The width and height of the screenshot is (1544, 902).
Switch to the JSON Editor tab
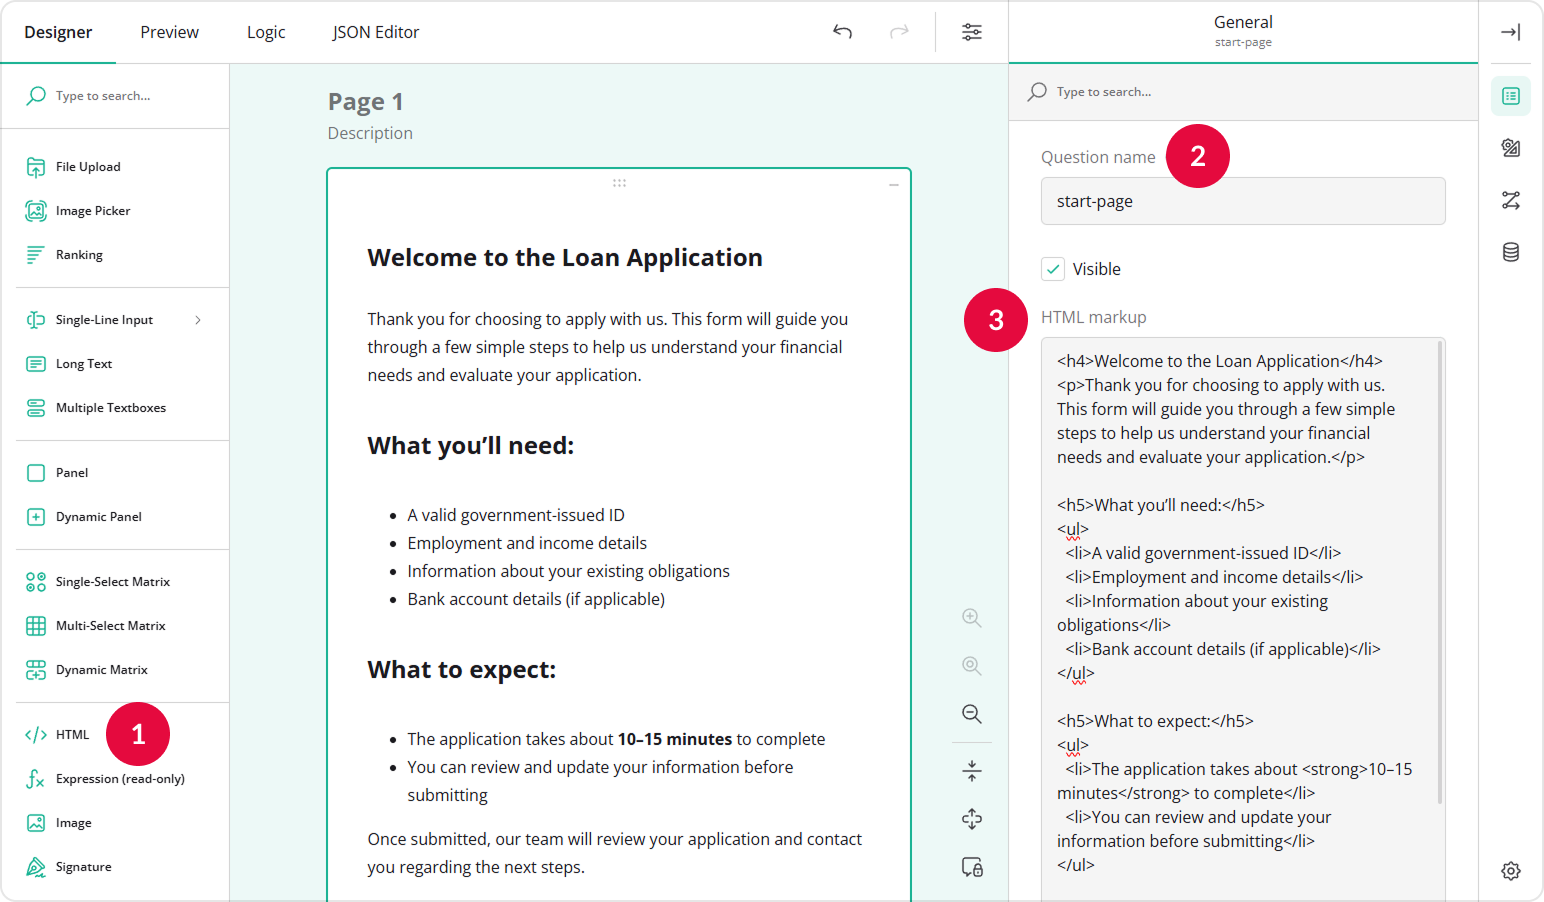[376, 31]
